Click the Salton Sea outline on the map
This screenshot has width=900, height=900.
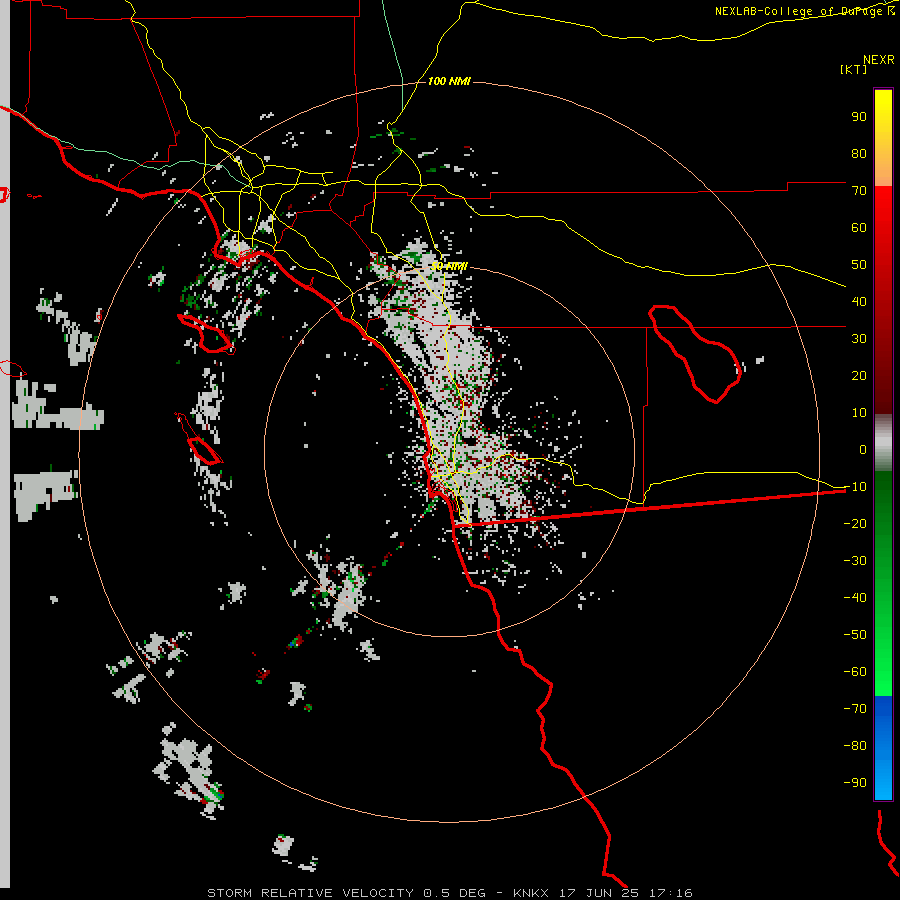695,354
